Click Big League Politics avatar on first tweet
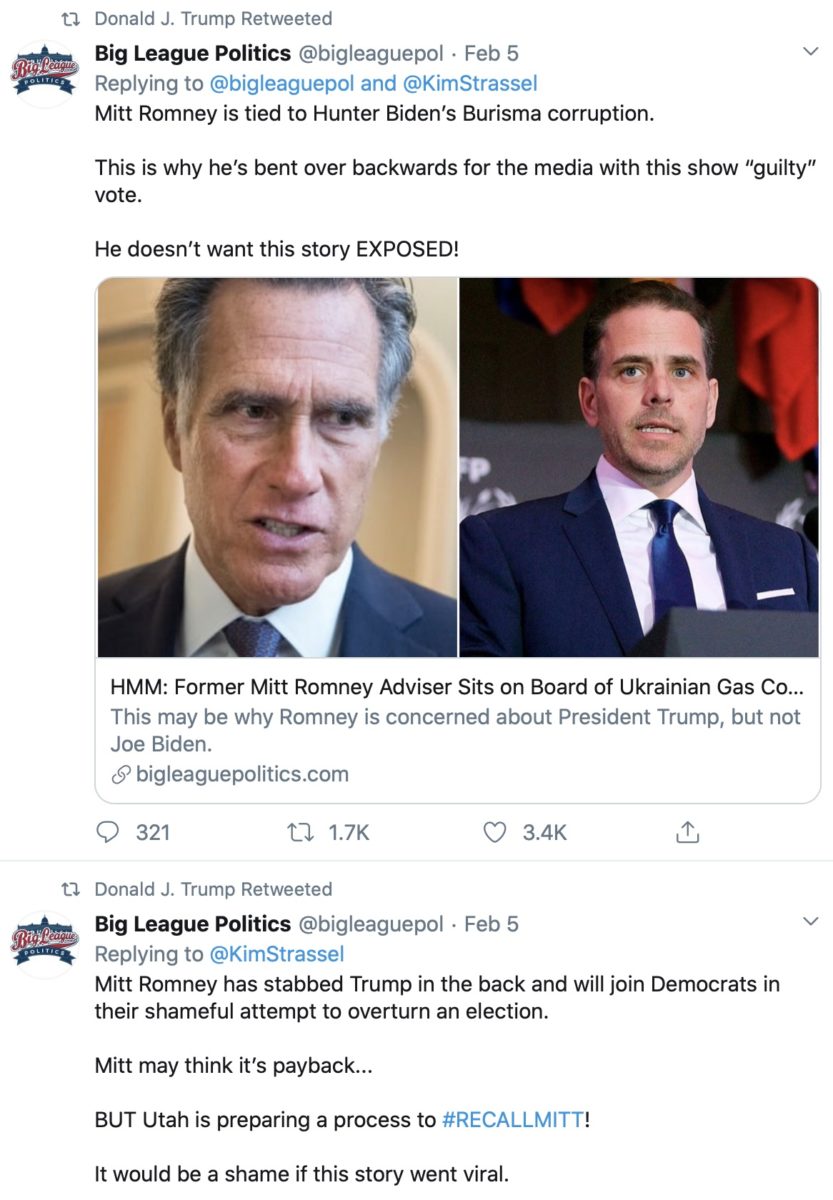The height and width of the screenshot is (1200, 833). coord(44,74)
